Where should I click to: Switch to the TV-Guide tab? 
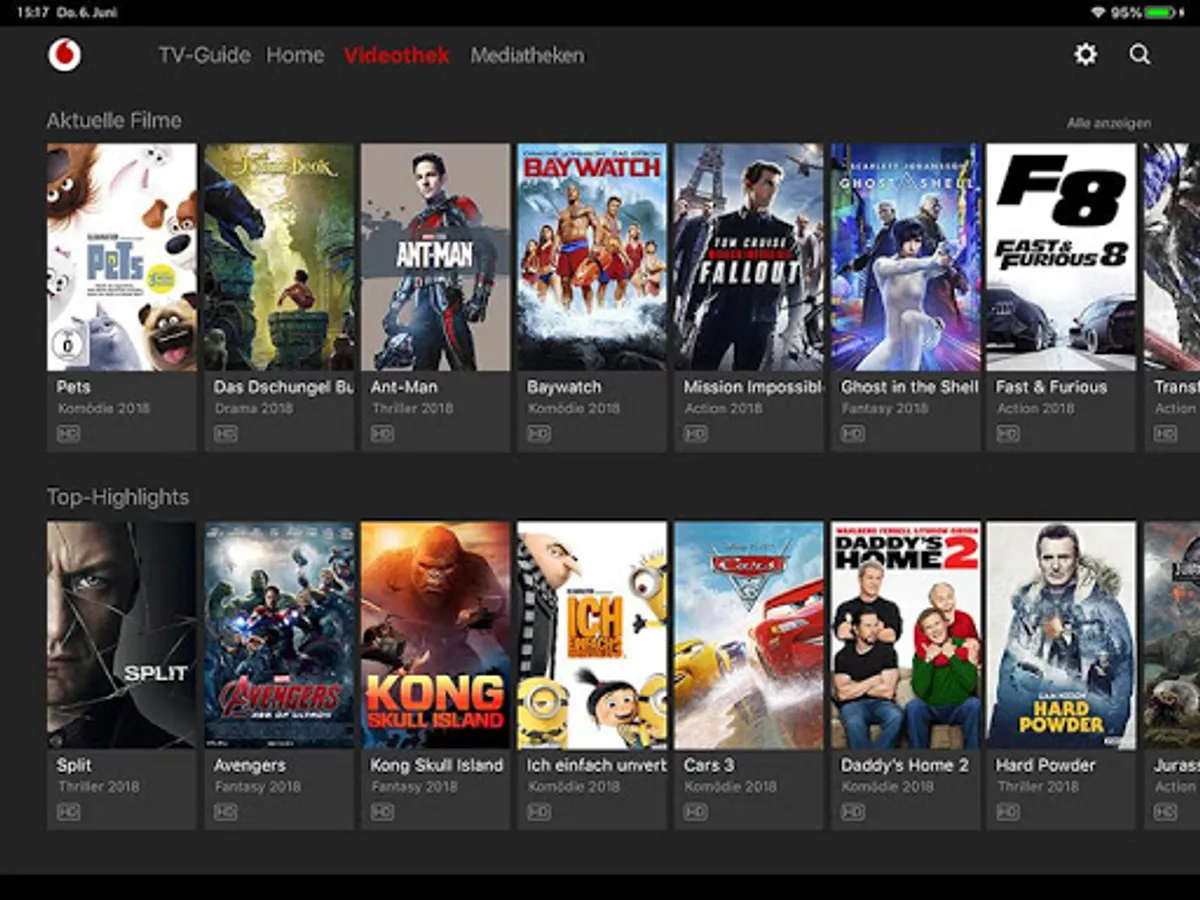[204, 55]
